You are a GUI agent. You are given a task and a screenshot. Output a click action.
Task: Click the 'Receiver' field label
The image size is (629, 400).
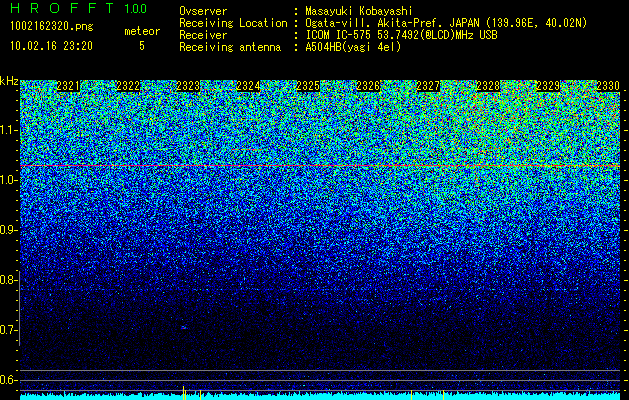pyautogui.click(x=203, y=35)
